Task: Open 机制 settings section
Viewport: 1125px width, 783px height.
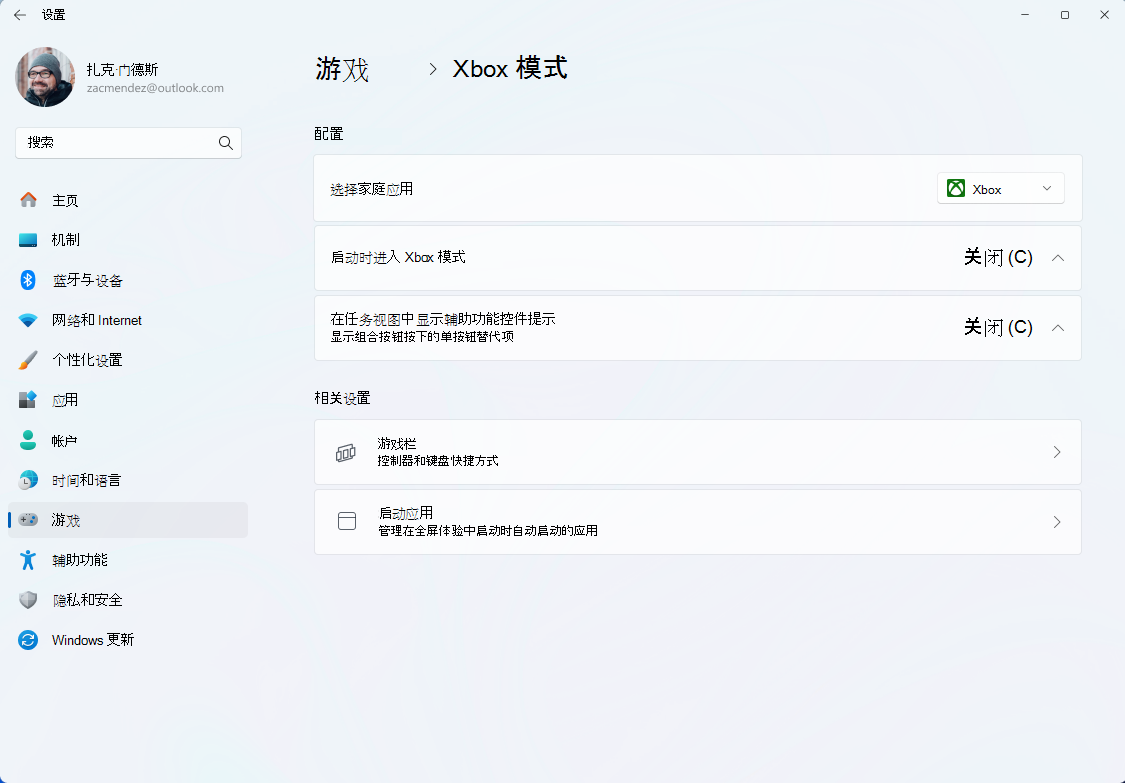Action: click(x=128, y=240)
